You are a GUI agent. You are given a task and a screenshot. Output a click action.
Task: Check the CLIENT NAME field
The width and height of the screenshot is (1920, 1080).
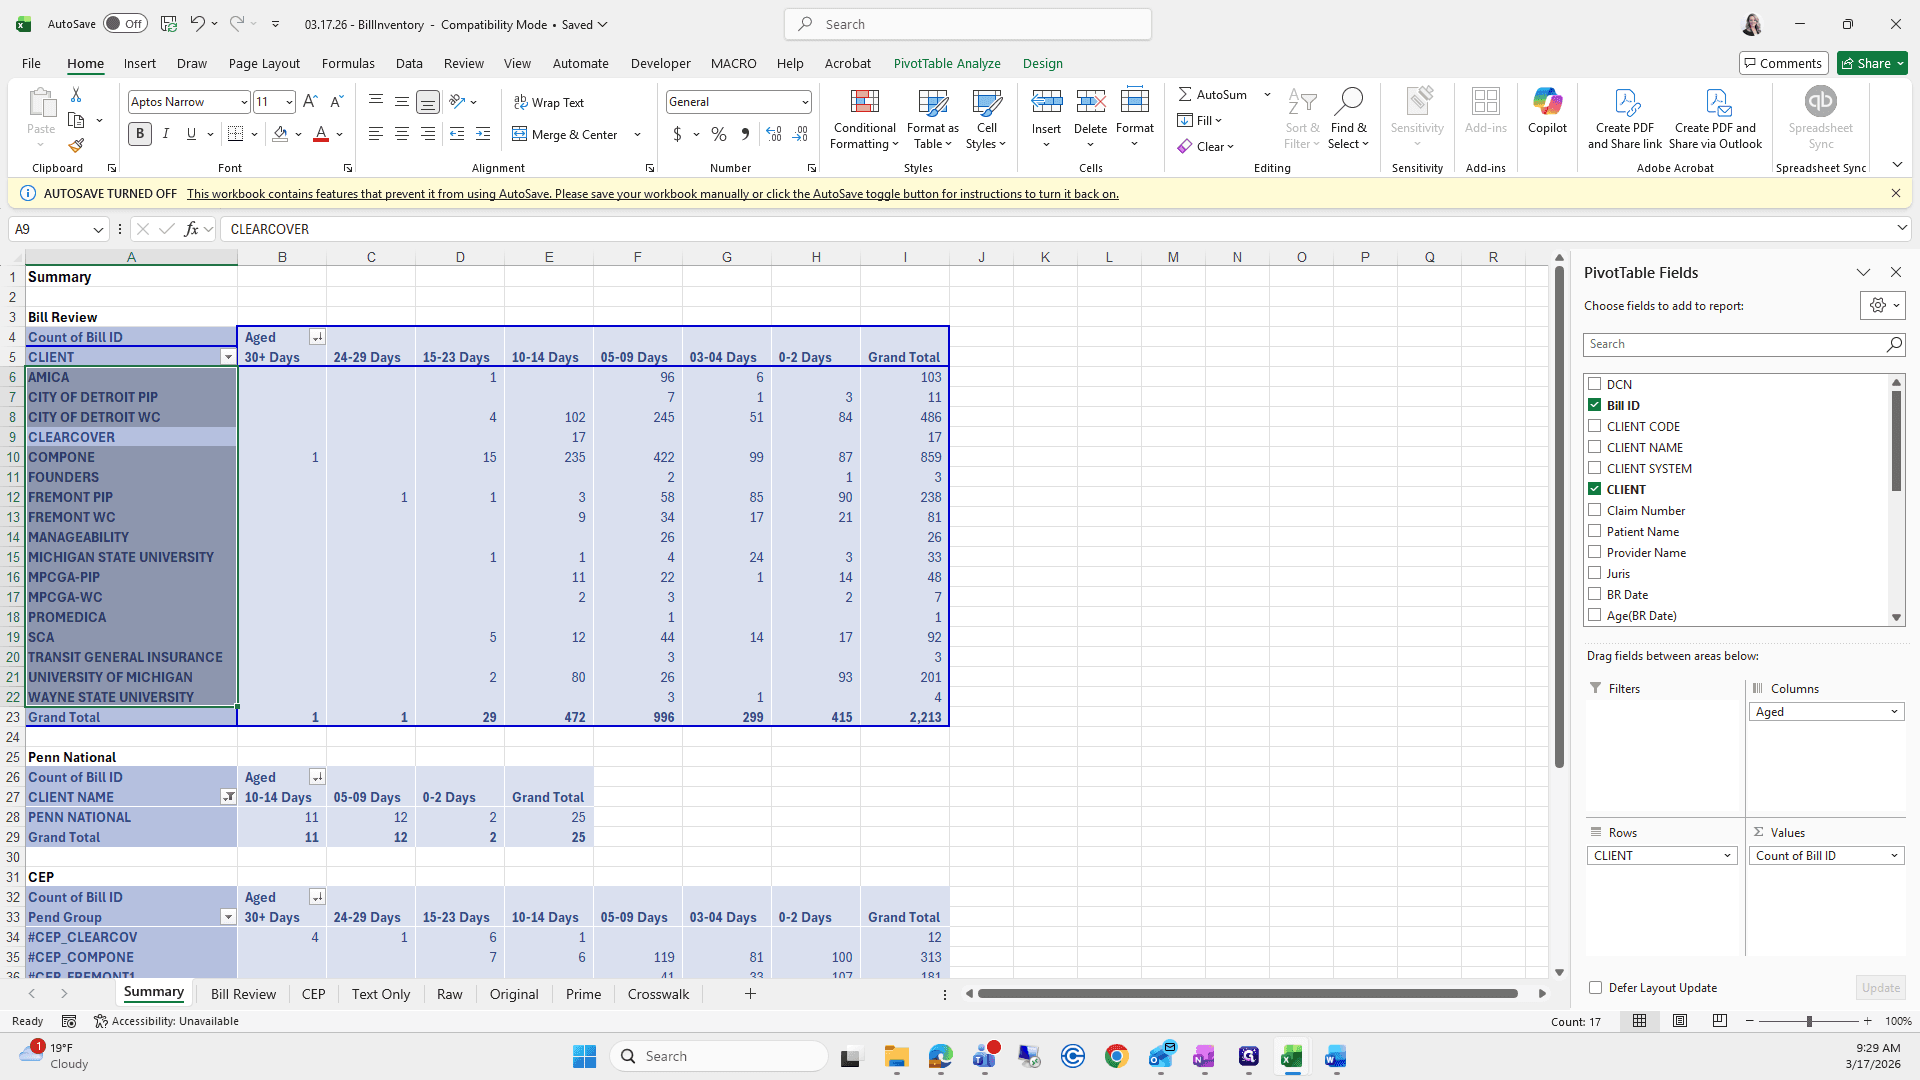click(1595, 447)
